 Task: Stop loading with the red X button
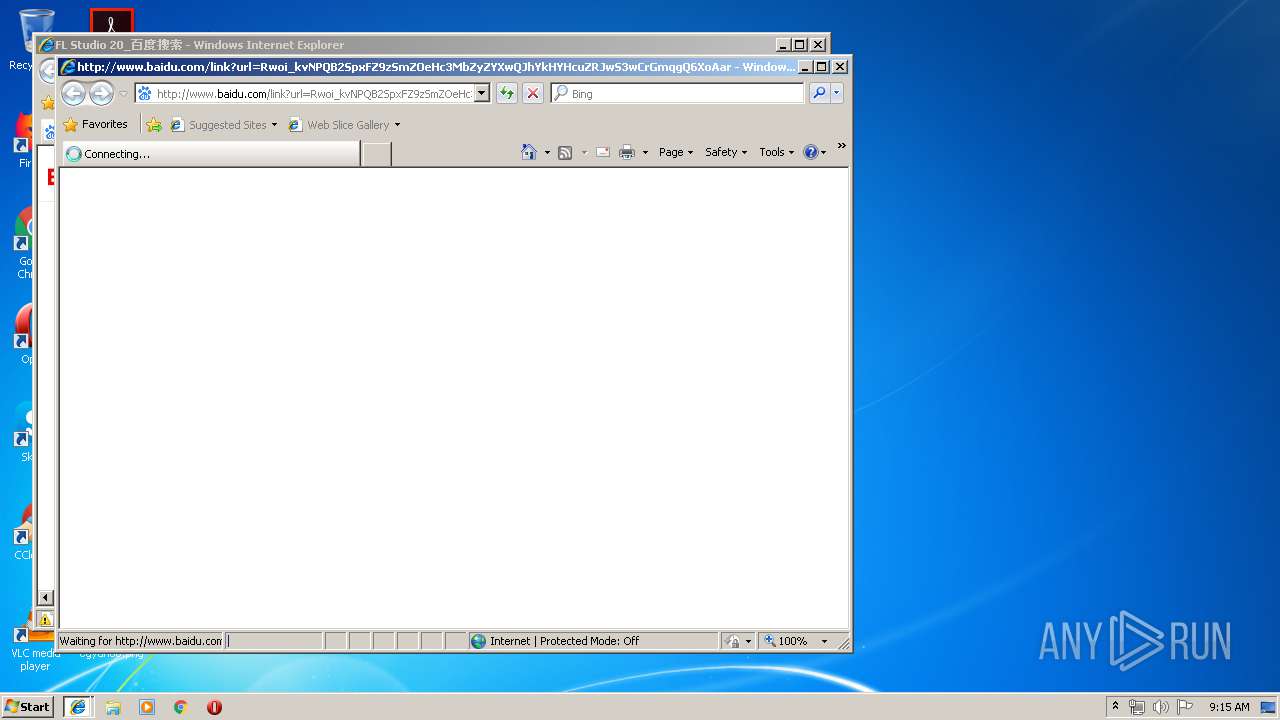click(533, 93)
